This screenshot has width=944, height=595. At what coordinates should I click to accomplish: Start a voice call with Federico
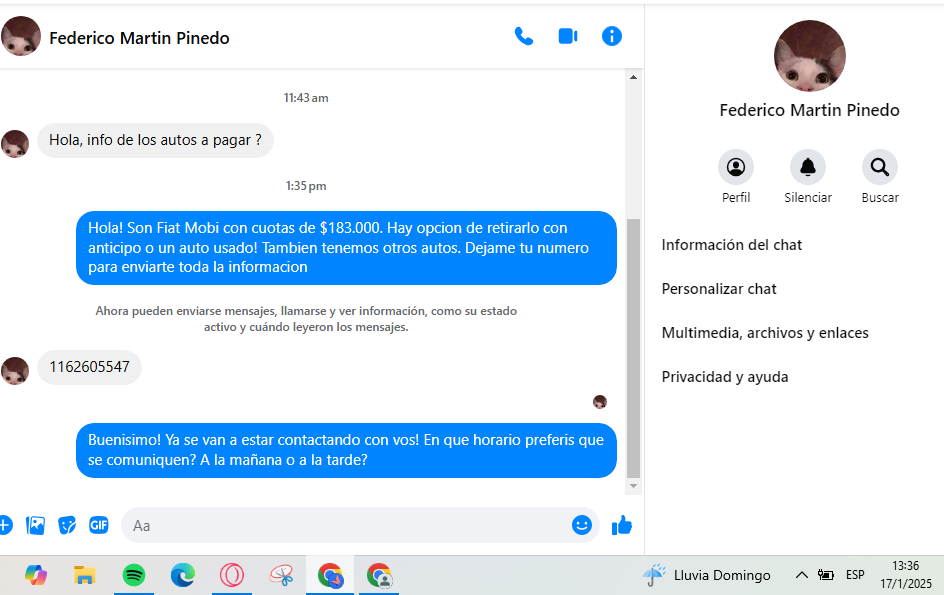tap(523, 36)
